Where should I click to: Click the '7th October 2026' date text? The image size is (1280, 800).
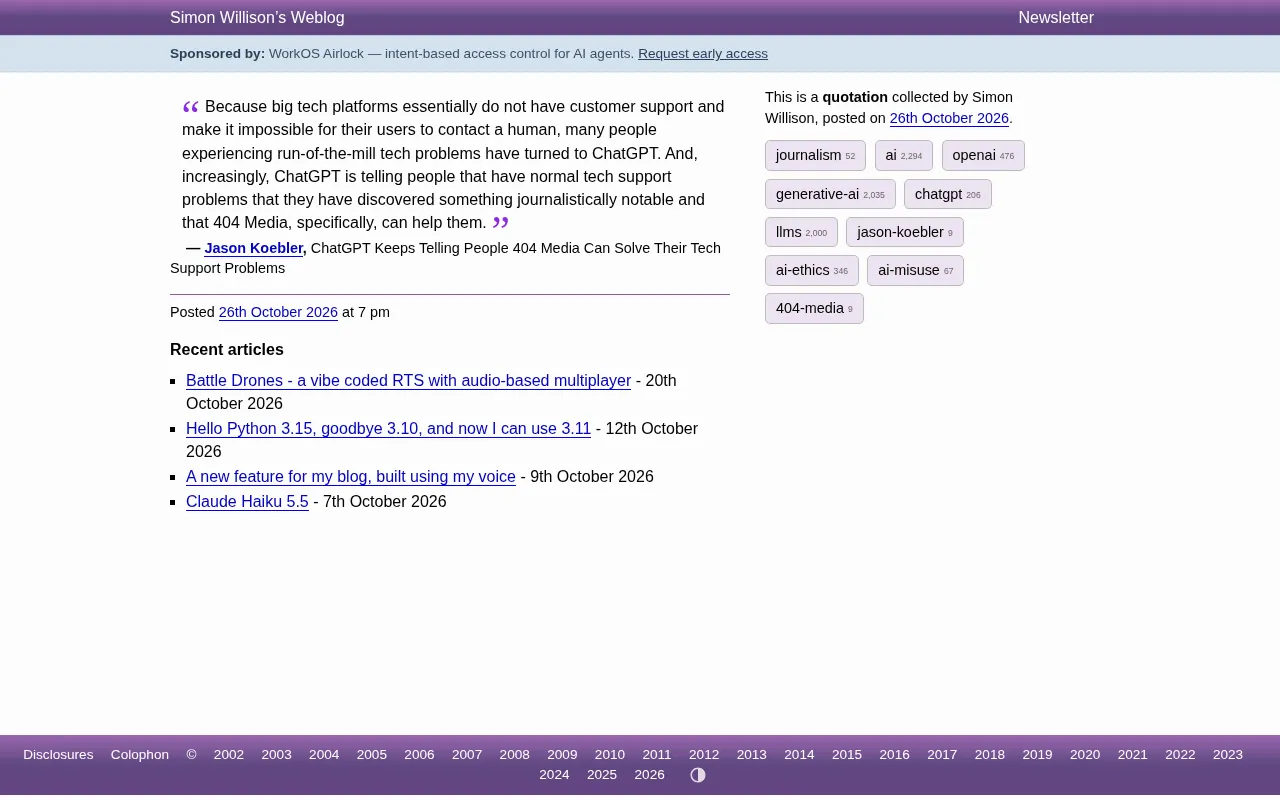tap(385, 502)
